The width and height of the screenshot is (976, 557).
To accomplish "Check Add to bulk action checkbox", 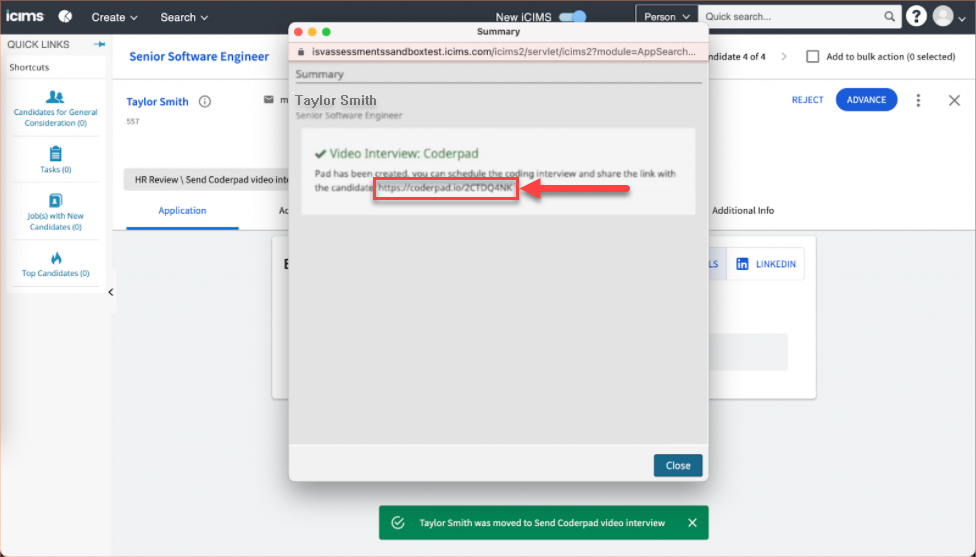I will point(812,57).
